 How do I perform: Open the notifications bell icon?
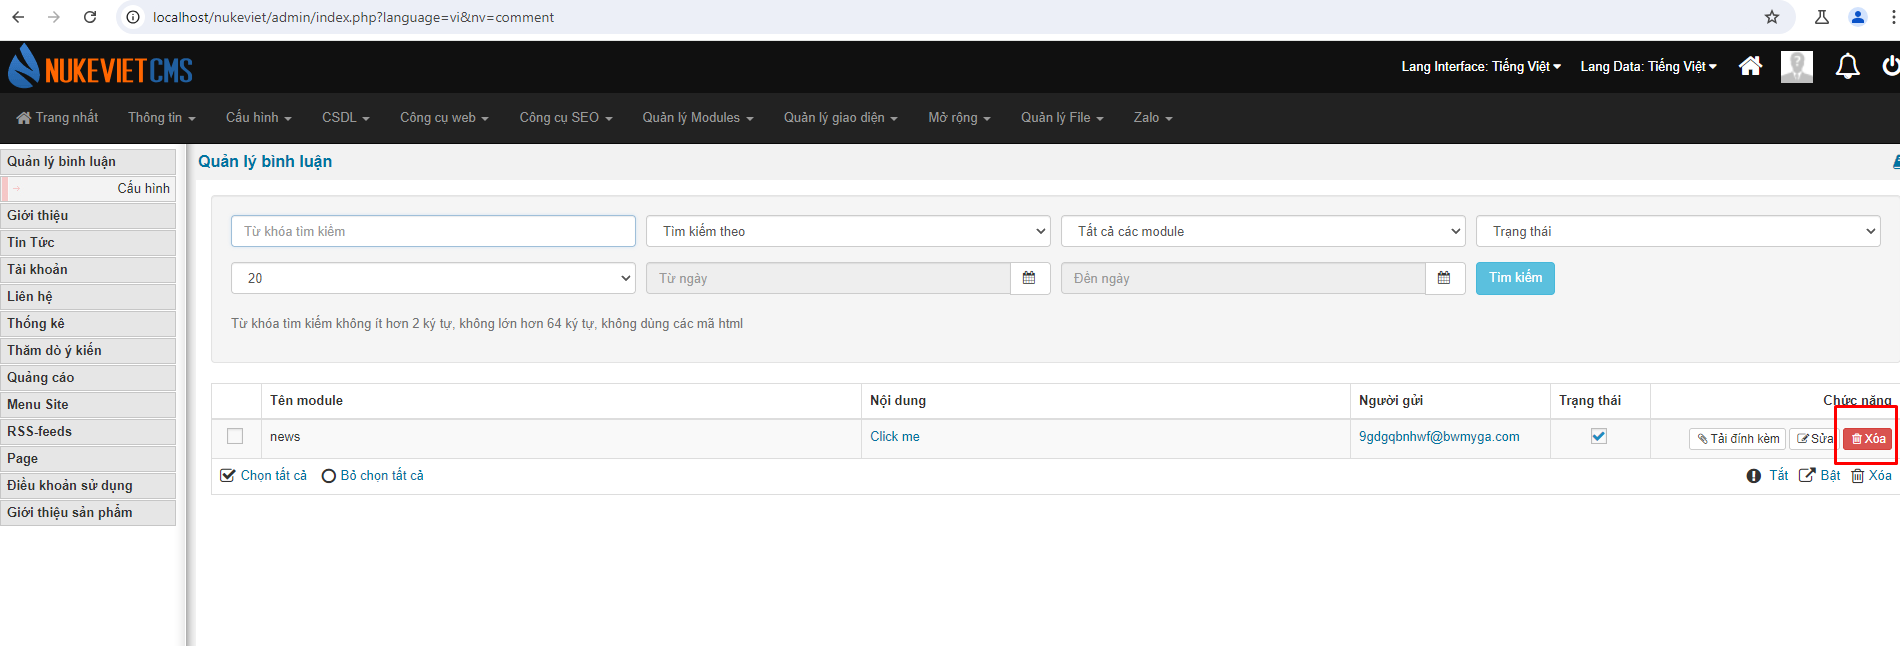point(1847,67)
